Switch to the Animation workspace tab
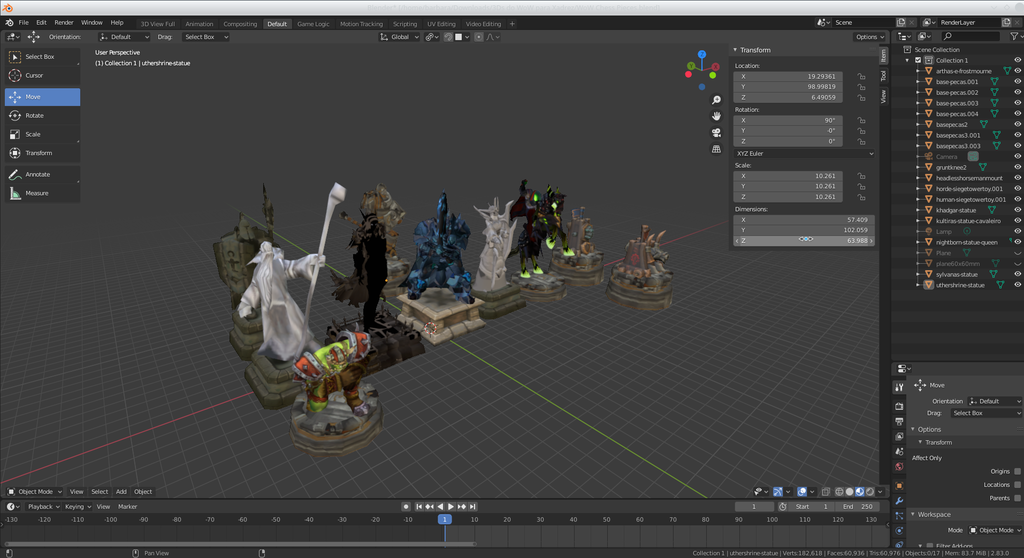 pyautogui.click(x=199, y=24)
